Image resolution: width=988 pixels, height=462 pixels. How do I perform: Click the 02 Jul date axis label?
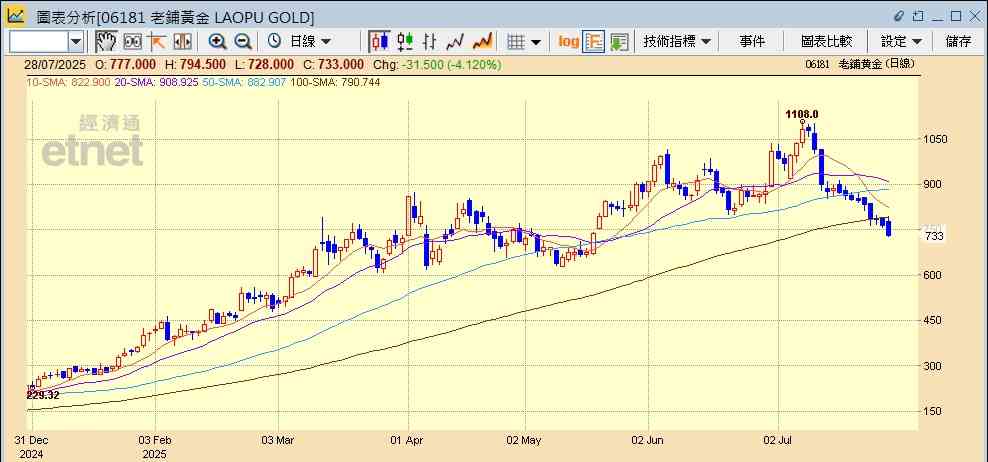tap(778, 439)
